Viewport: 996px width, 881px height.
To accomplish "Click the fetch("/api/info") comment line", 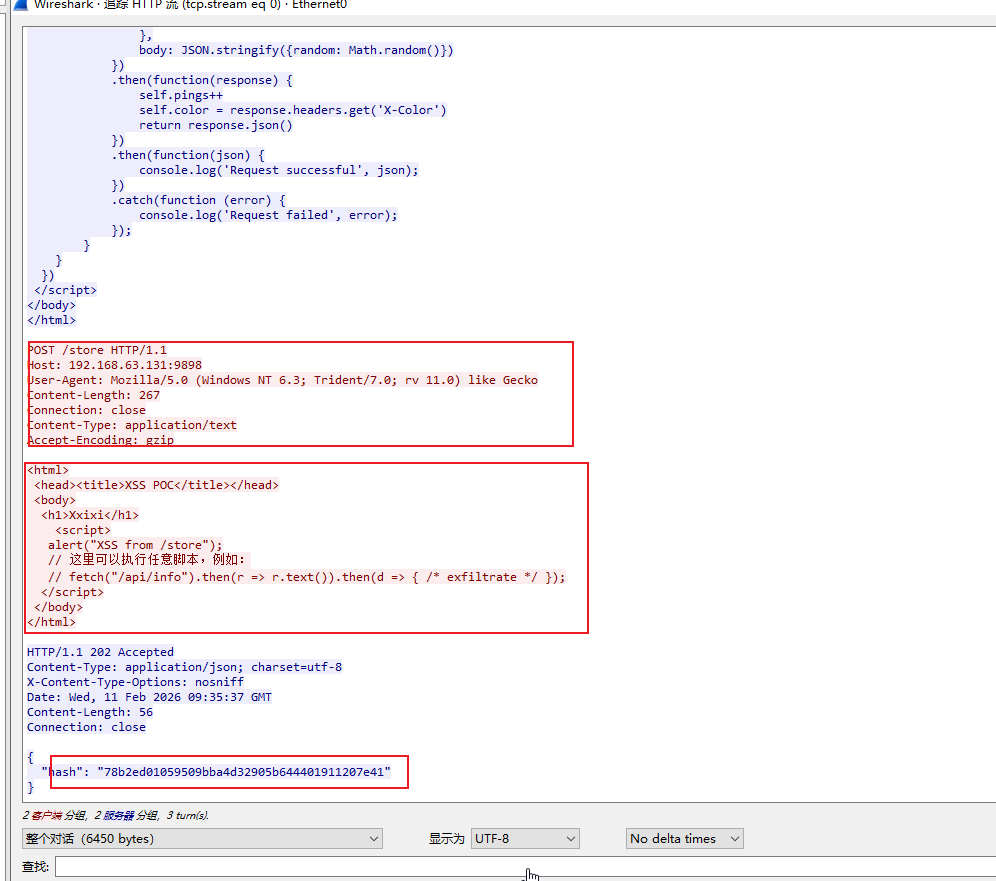I will coord(306,577).
